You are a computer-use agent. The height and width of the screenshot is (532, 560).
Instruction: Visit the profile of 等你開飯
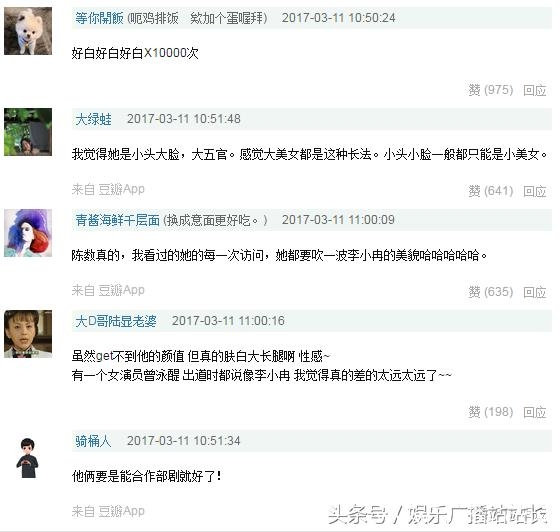click(x=99, y=18)
